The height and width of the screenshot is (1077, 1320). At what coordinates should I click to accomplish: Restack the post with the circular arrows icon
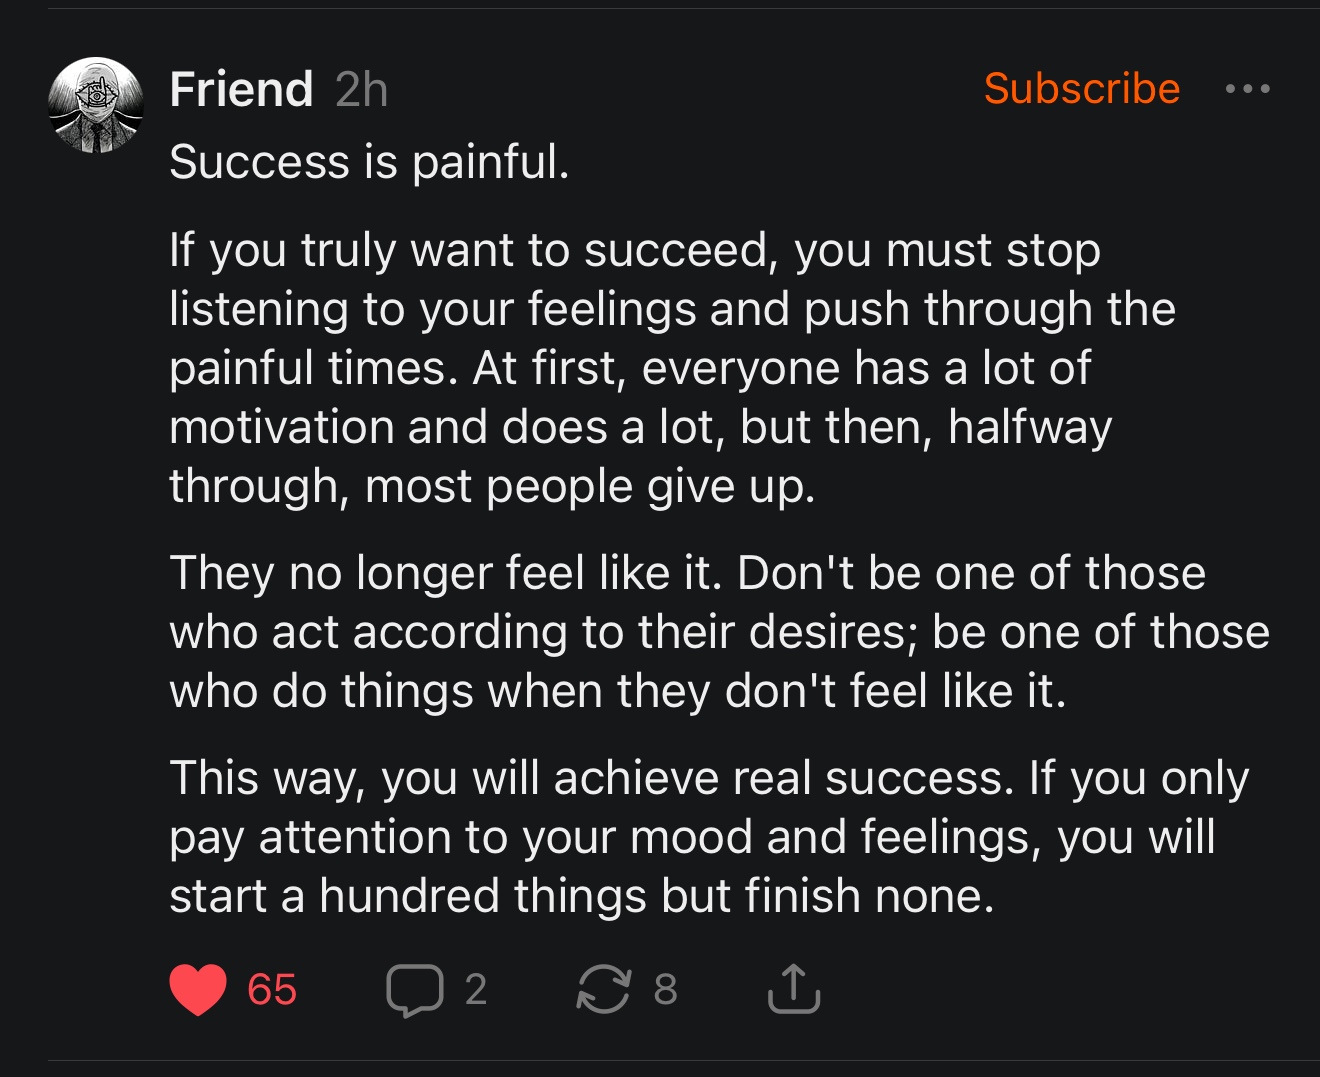(604, 989)
